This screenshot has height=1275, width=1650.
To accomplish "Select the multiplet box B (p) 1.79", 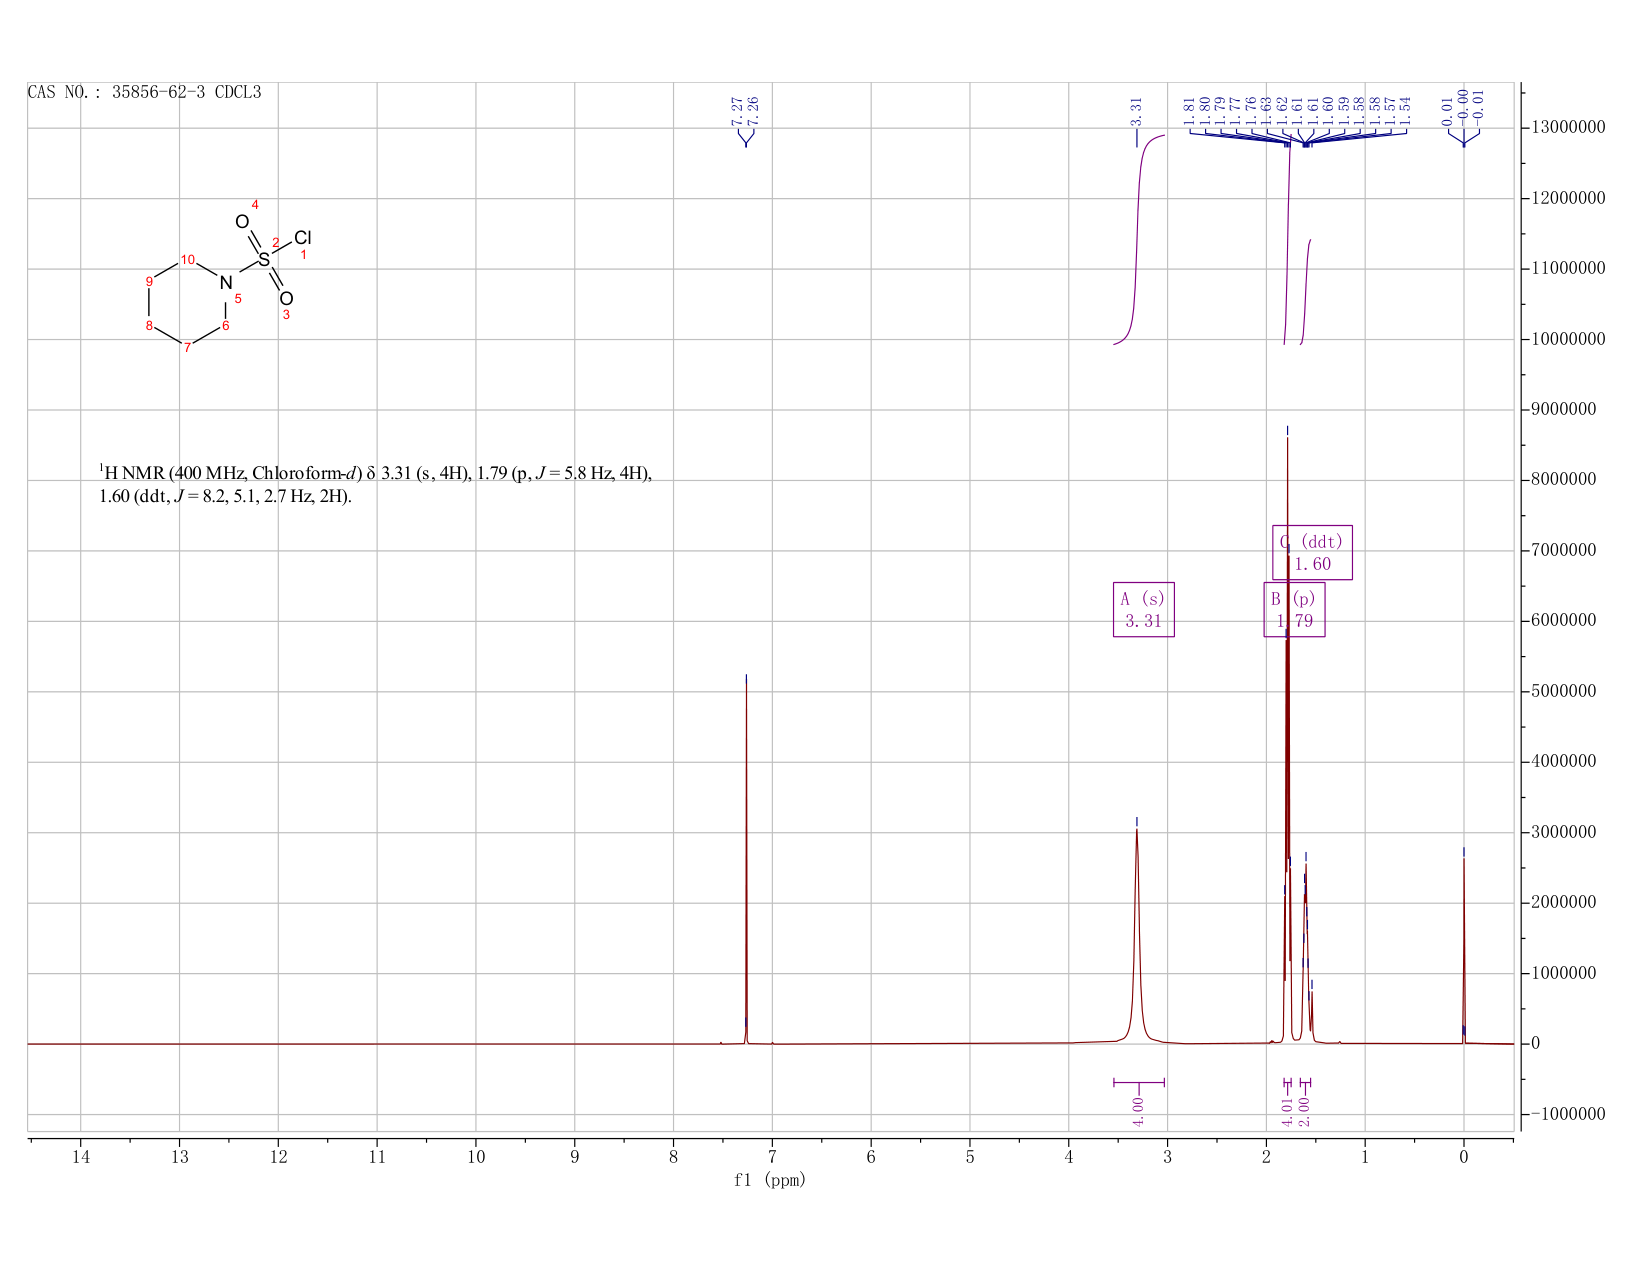I will coord(1294,609).
